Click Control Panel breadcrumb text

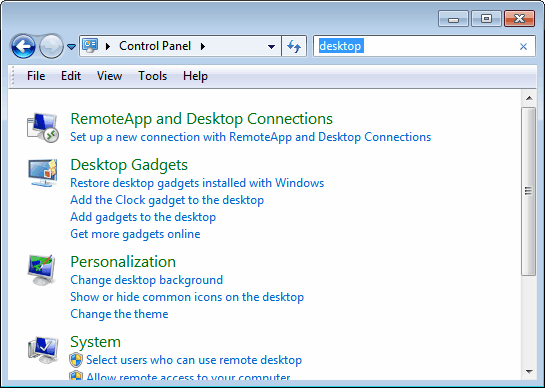pyautogui.click(x=155, y=46)
